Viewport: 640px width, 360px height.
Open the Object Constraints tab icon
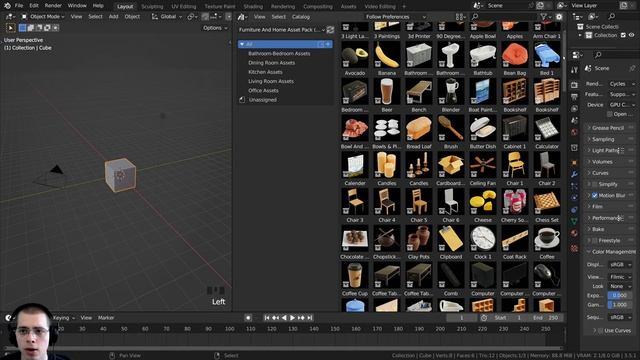click(574, 210)
